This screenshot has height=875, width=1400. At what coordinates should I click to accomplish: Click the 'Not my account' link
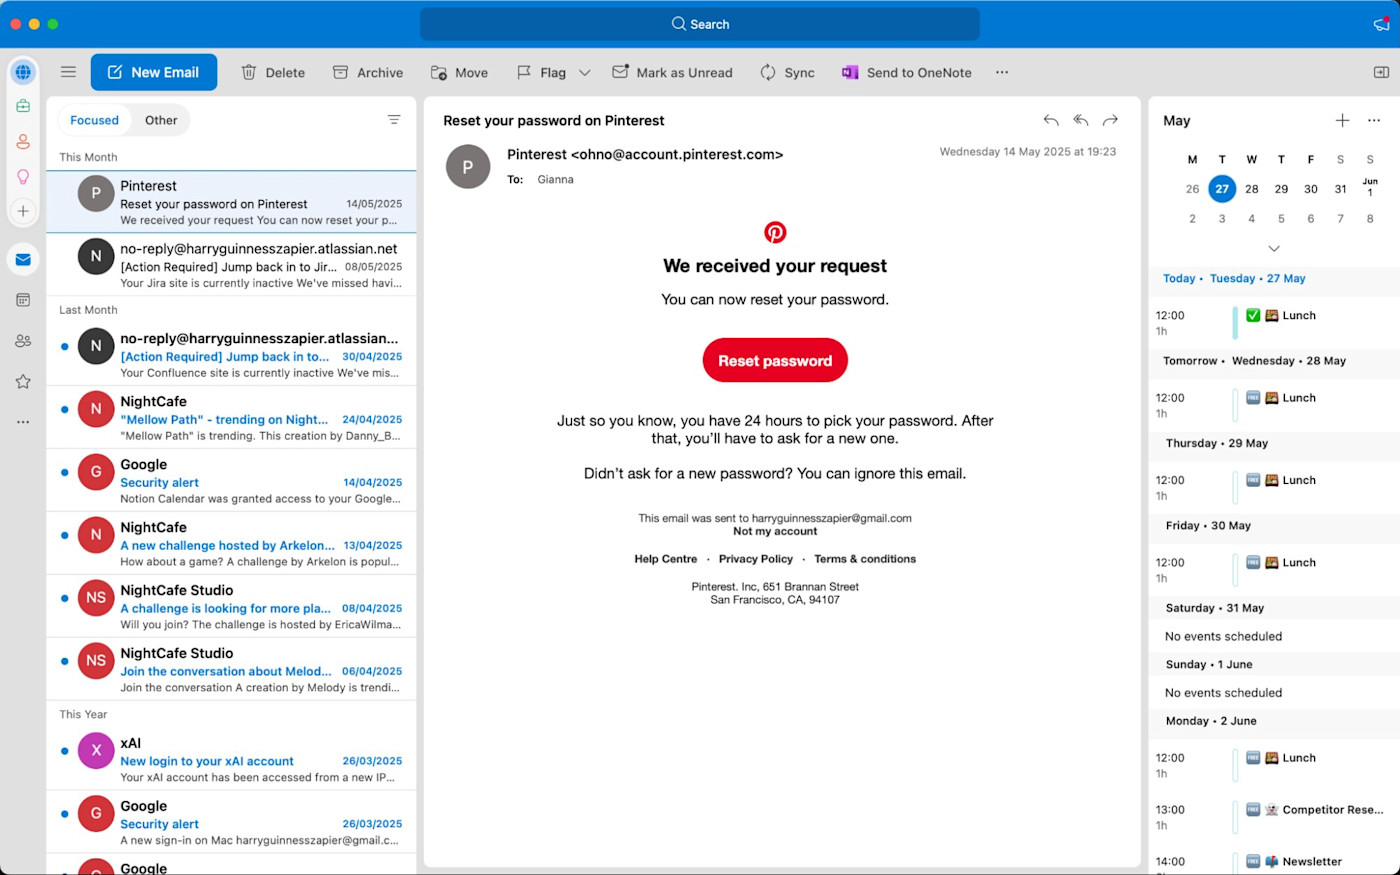coord(775,532)
